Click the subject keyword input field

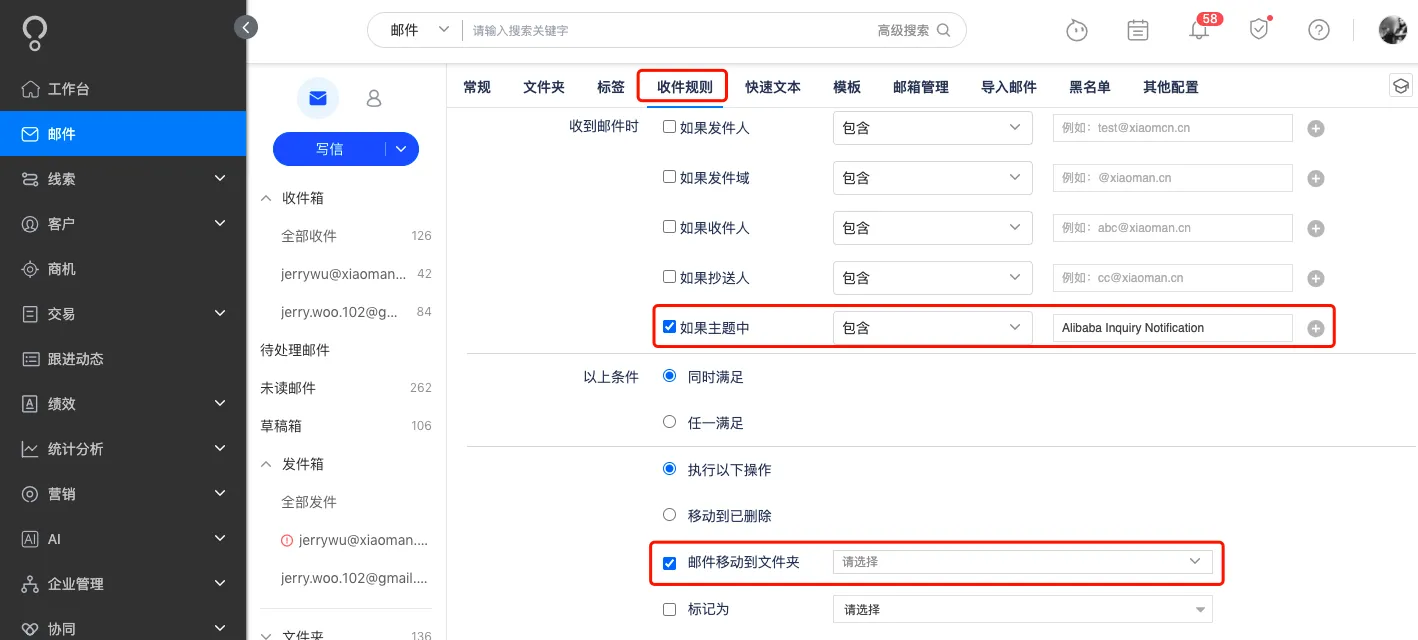1172,328
